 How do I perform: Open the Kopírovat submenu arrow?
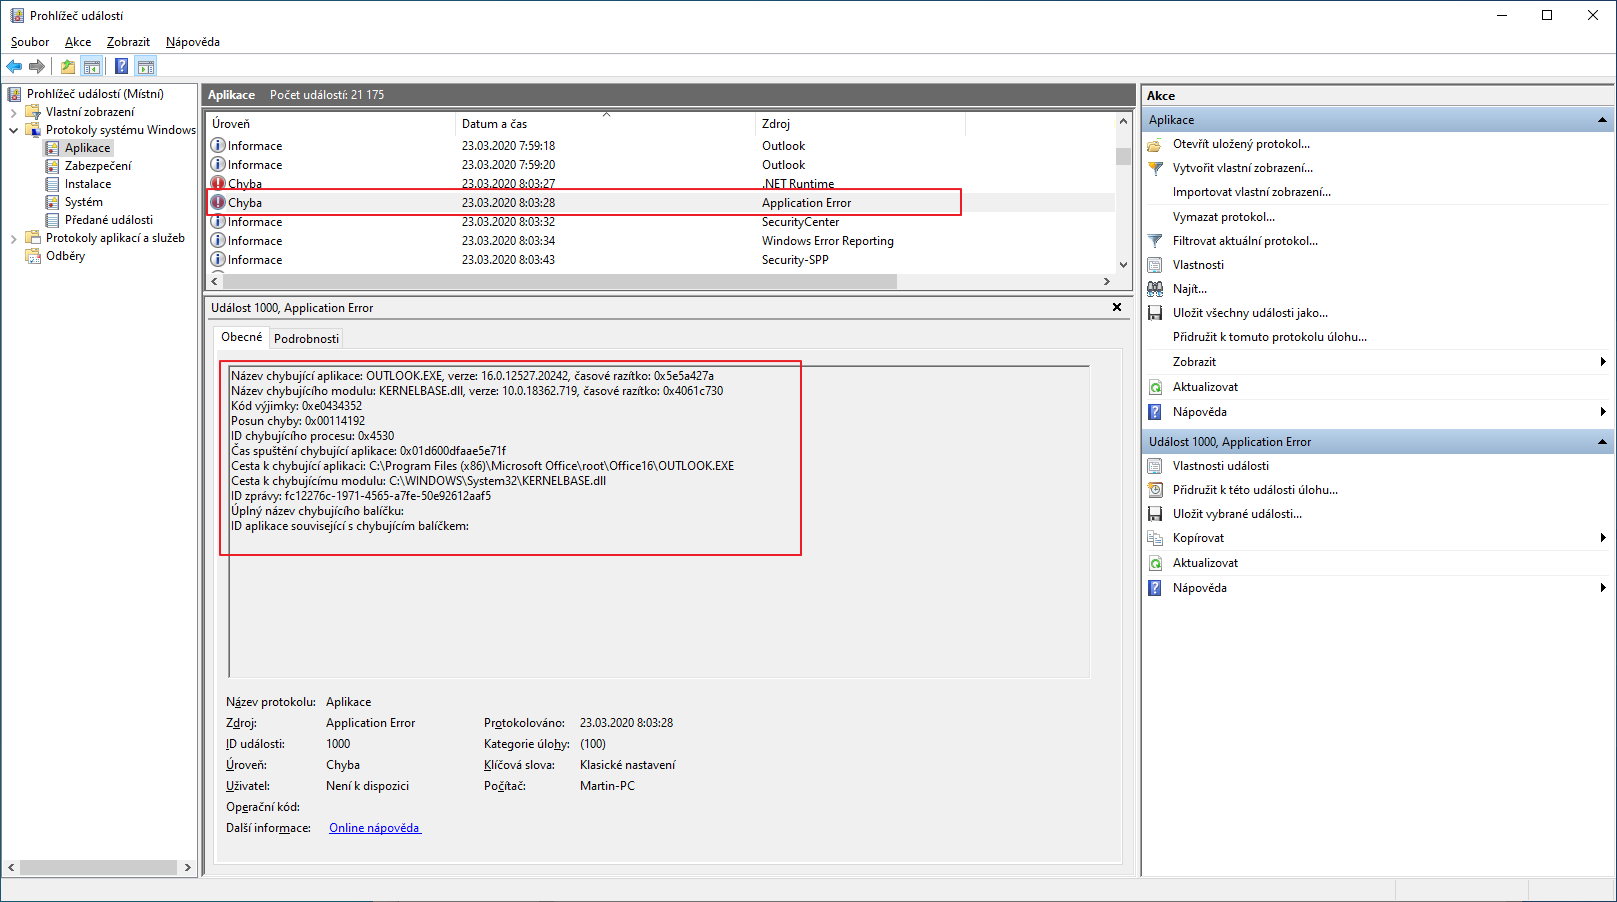(x=1603, y=538)
